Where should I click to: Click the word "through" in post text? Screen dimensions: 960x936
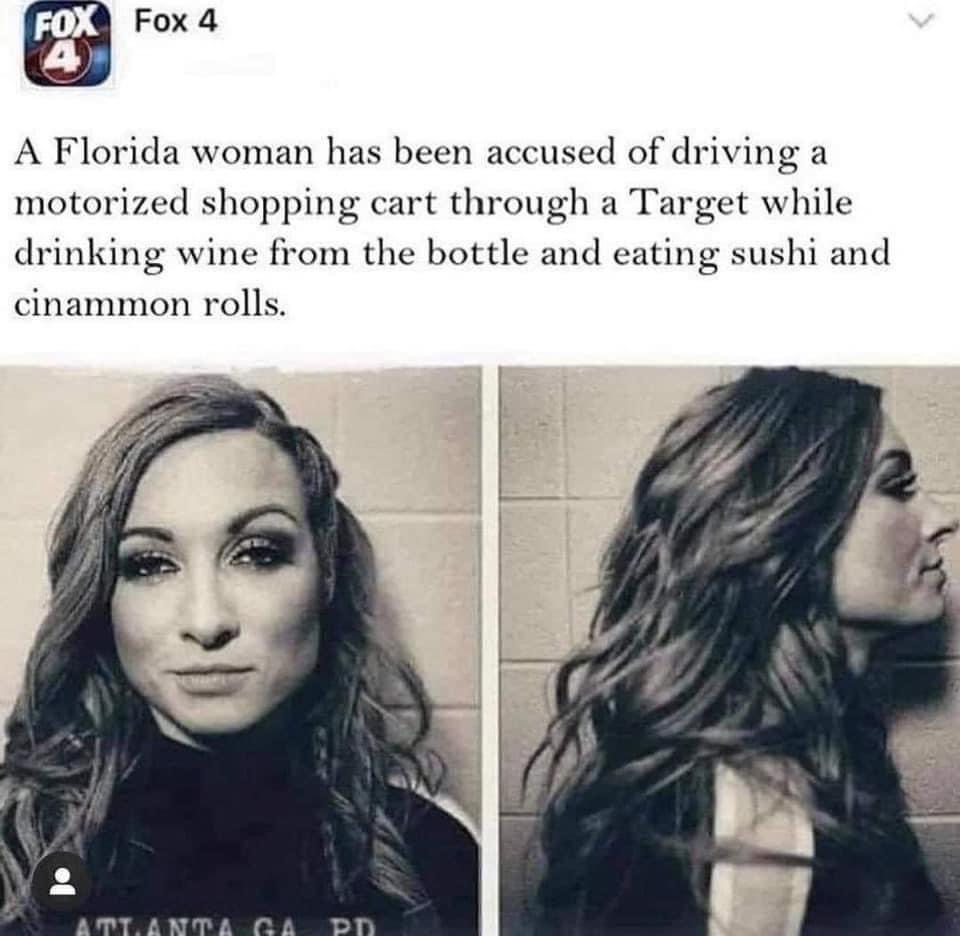pyautogui.click(x=519, y=205)
